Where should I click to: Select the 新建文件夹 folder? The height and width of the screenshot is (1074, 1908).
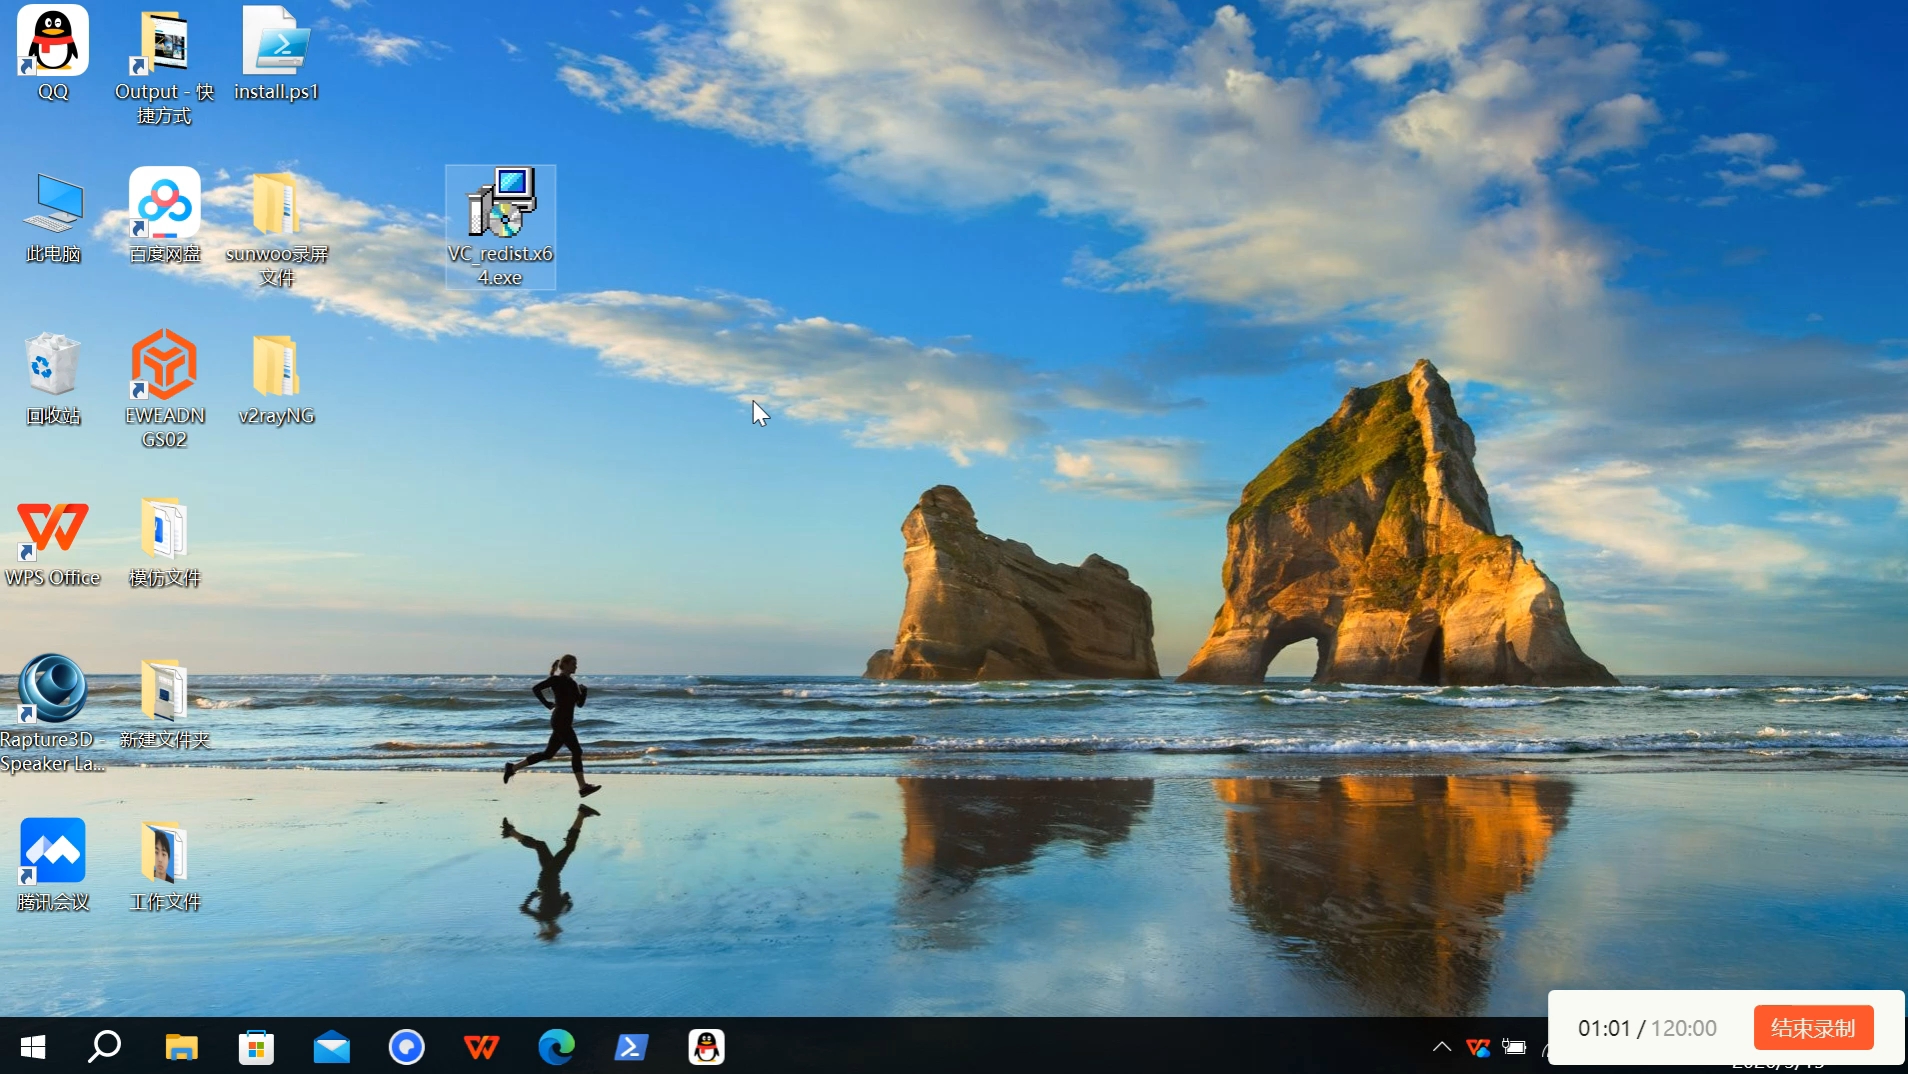[x=164, y=702]
